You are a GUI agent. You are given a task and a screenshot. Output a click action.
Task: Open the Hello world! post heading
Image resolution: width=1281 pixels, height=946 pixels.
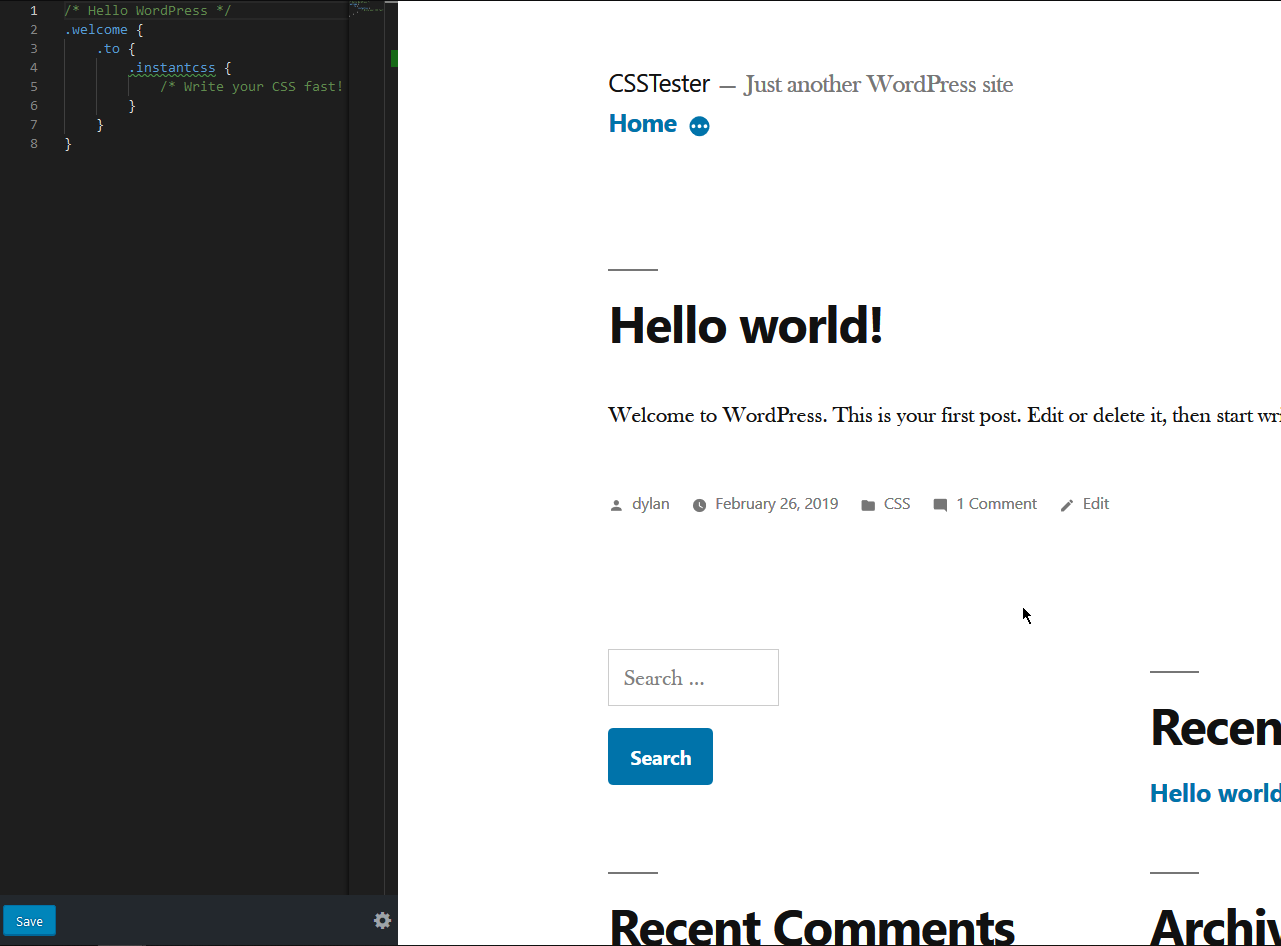(745, 326)
